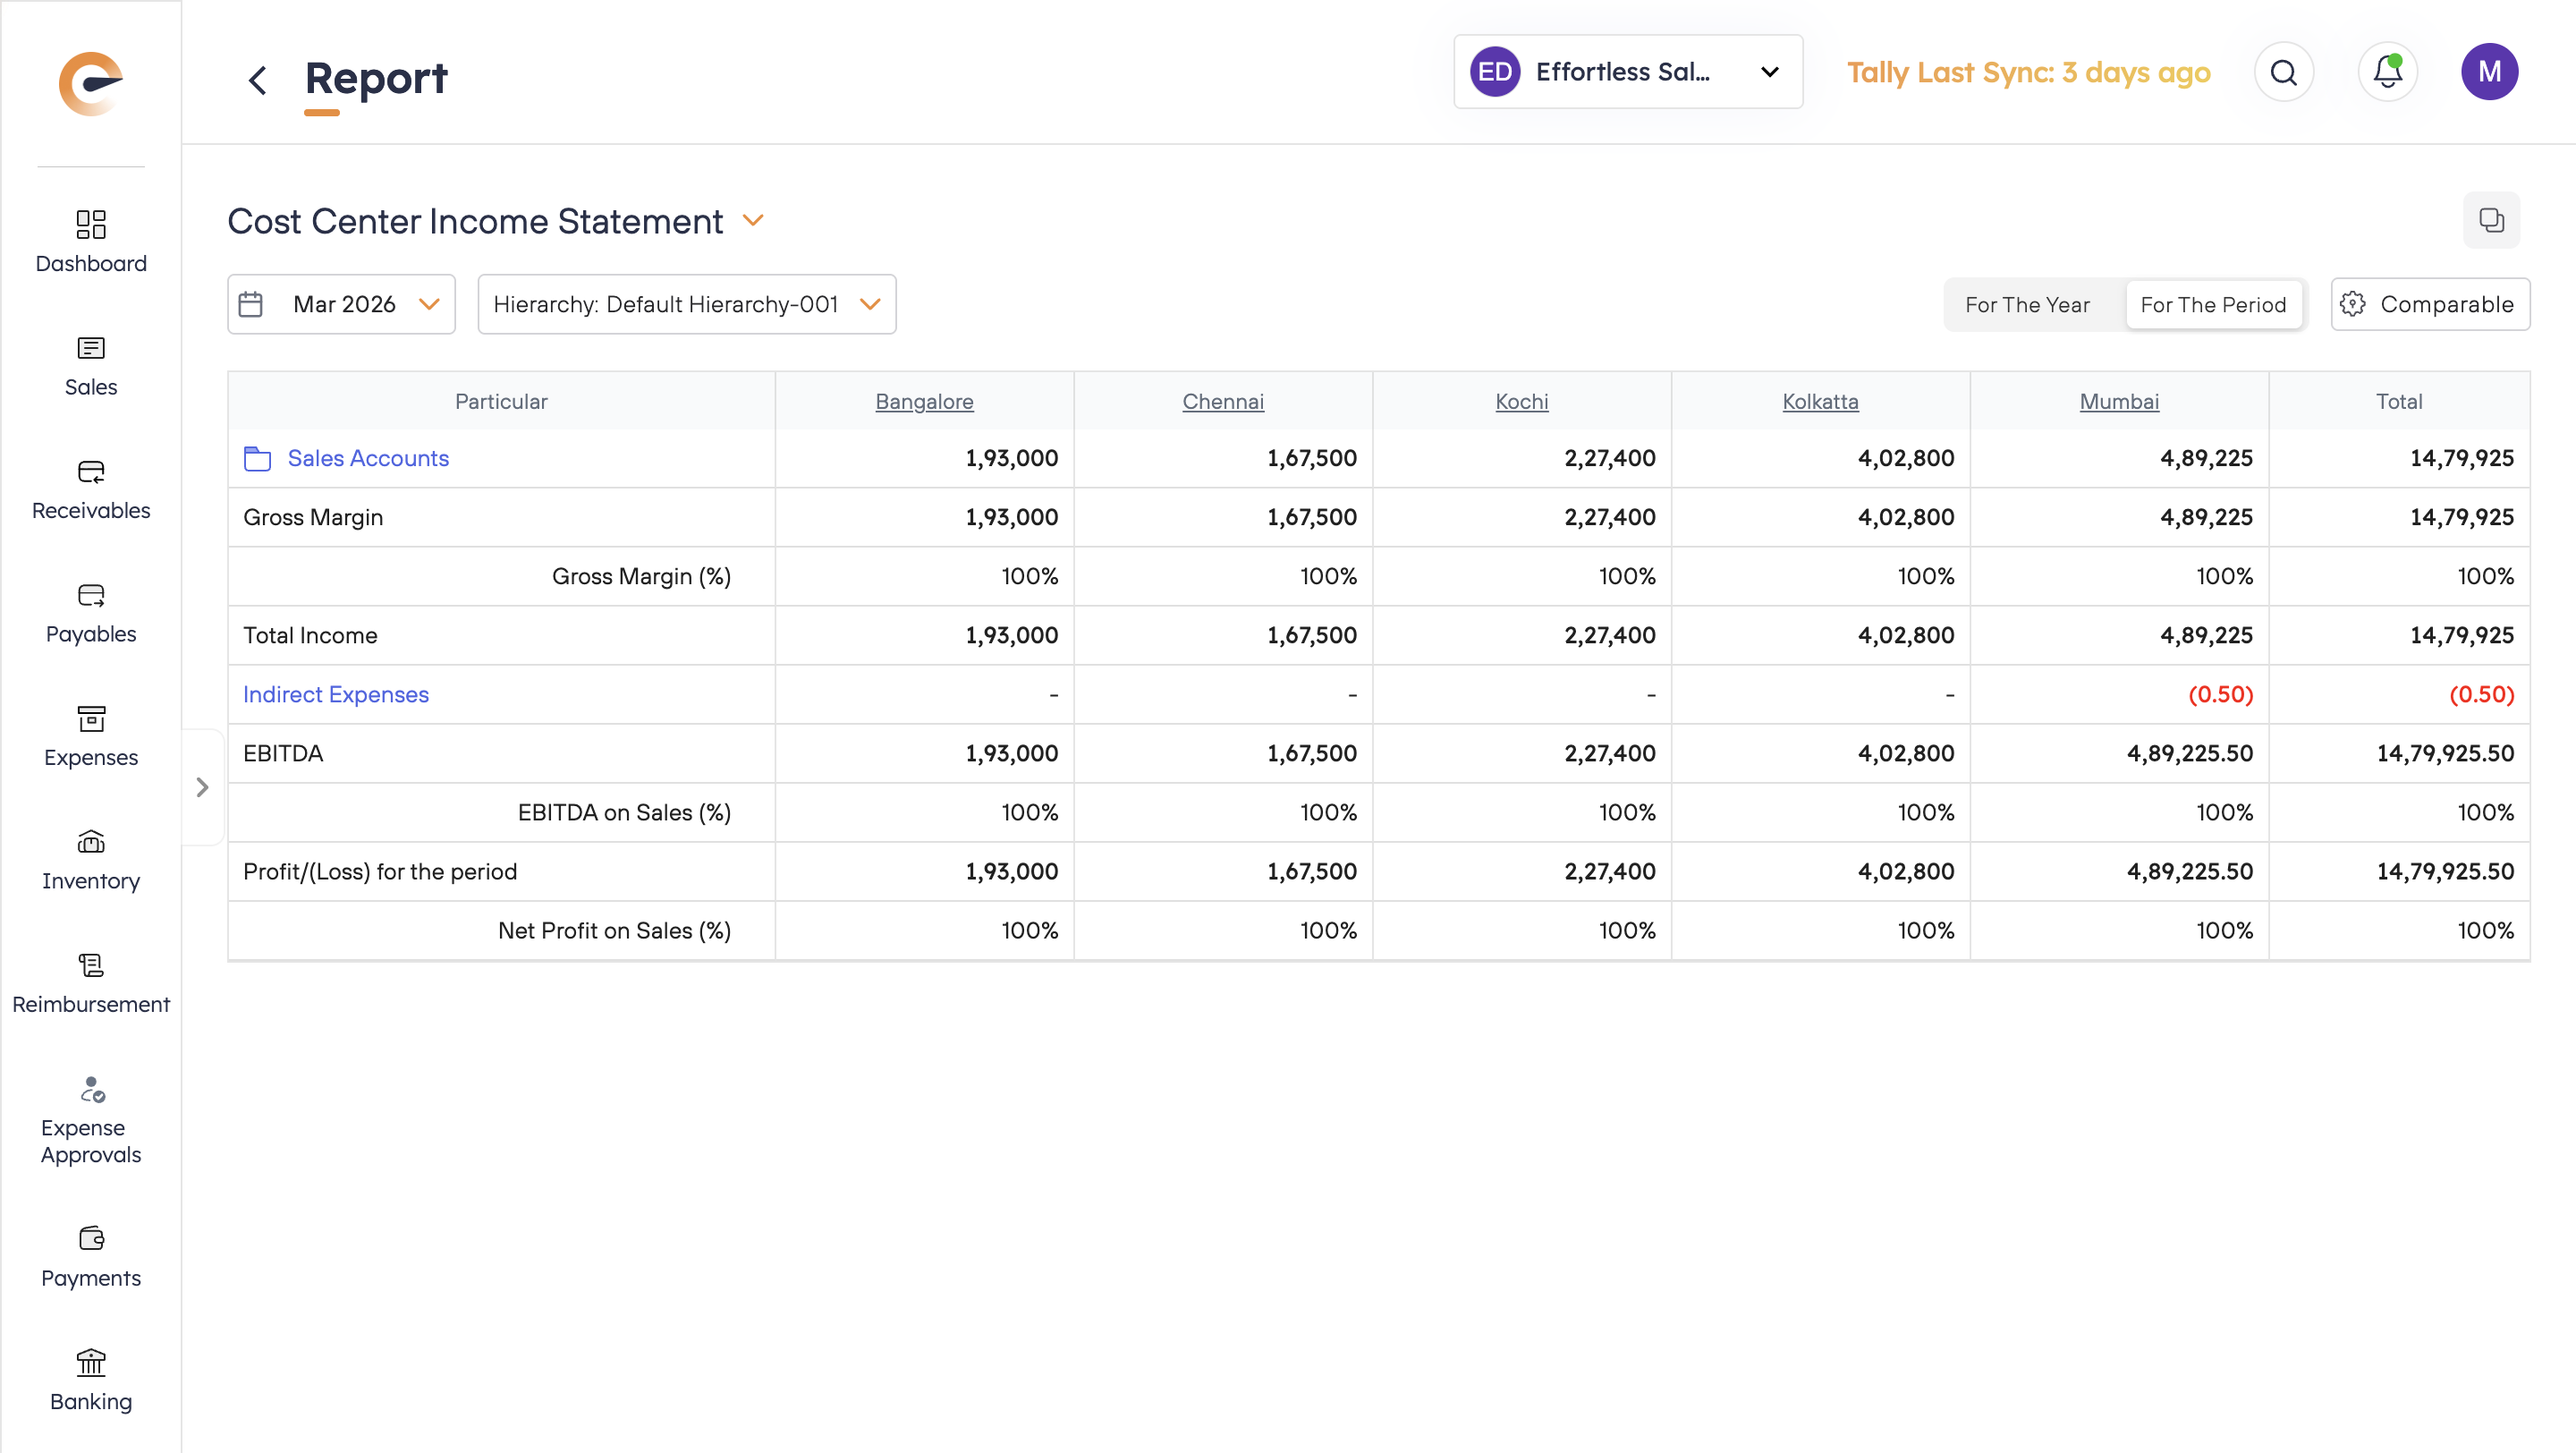
Task: Open the Comparable settings button
Action: click(2429, 304)
